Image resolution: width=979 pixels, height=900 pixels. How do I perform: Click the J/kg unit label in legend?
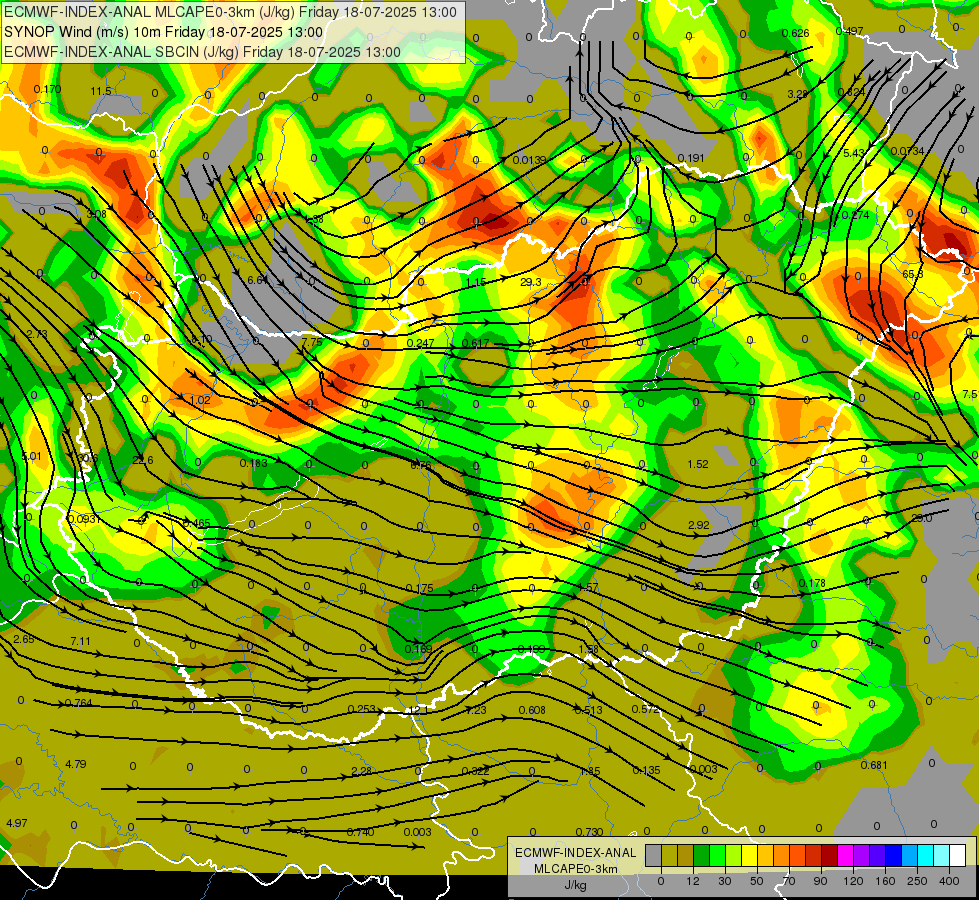pyautogui.click(x=575, y=885)
